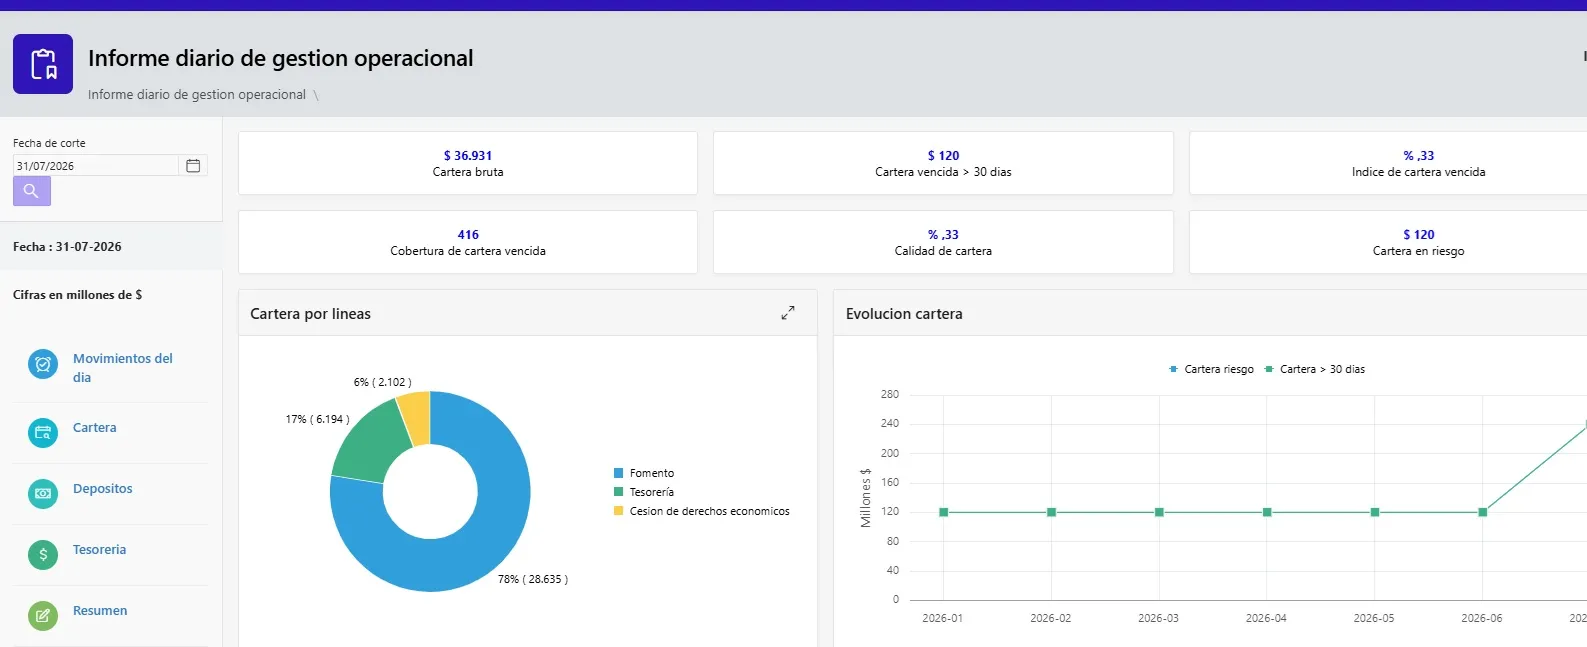Toggle Cartera riesgo series legend
This screenshot has width=1587, height=647.
[x=1211, y=369]
